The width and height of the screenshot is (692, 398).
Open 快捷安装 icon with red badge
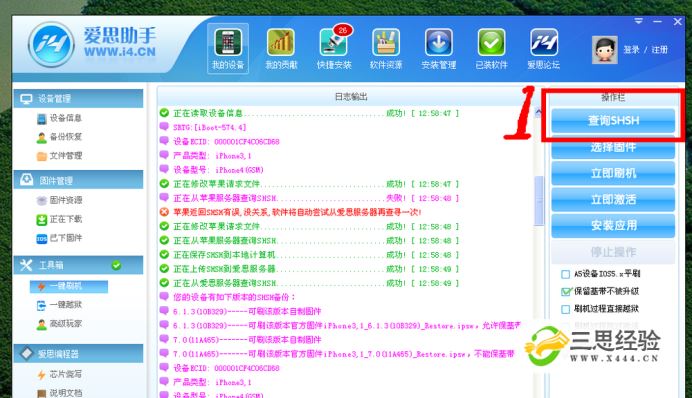tap(334, 48)
